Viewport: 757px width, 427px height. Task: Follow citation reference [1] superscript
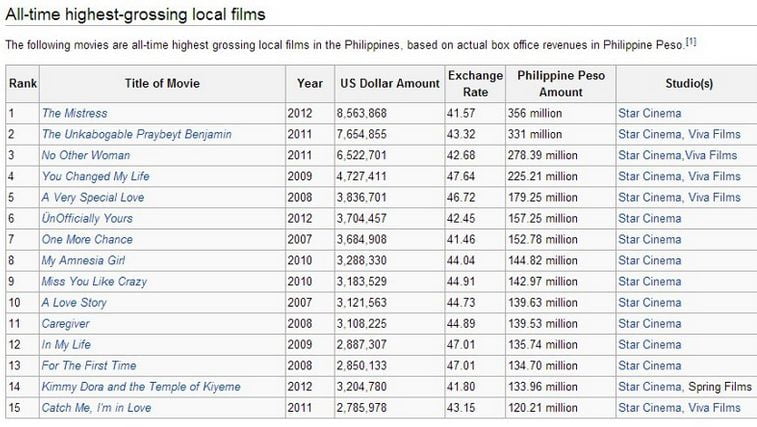point(691,42)
